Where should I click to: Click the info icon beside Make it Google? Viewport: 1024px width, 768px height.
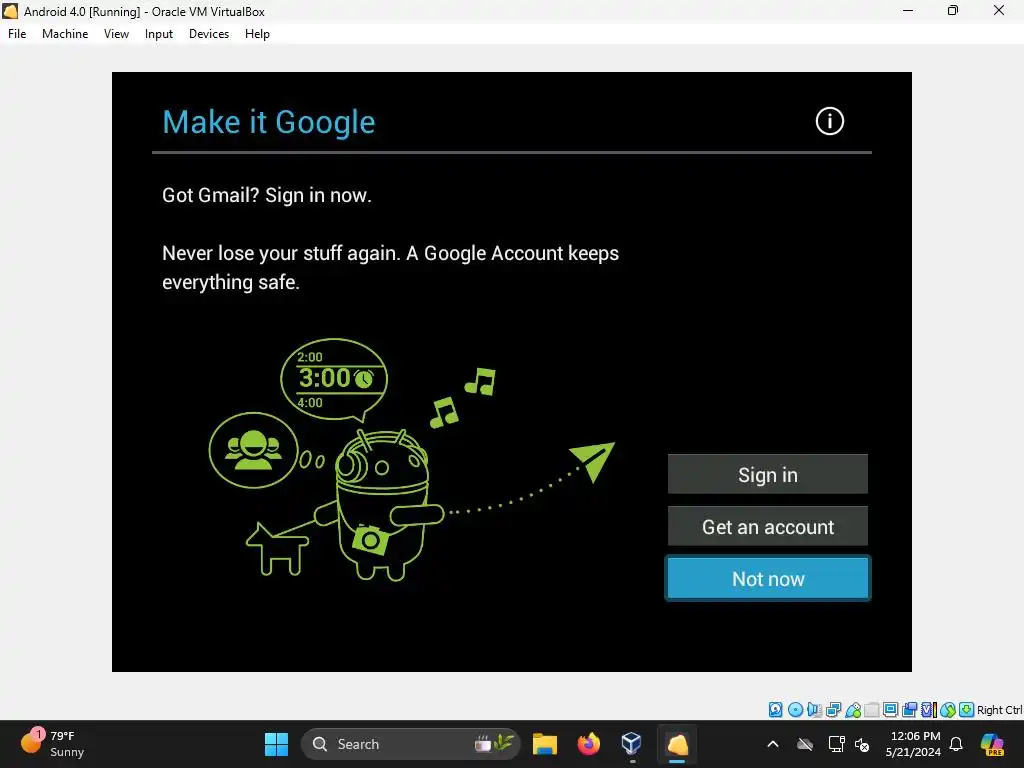[829, 121]
